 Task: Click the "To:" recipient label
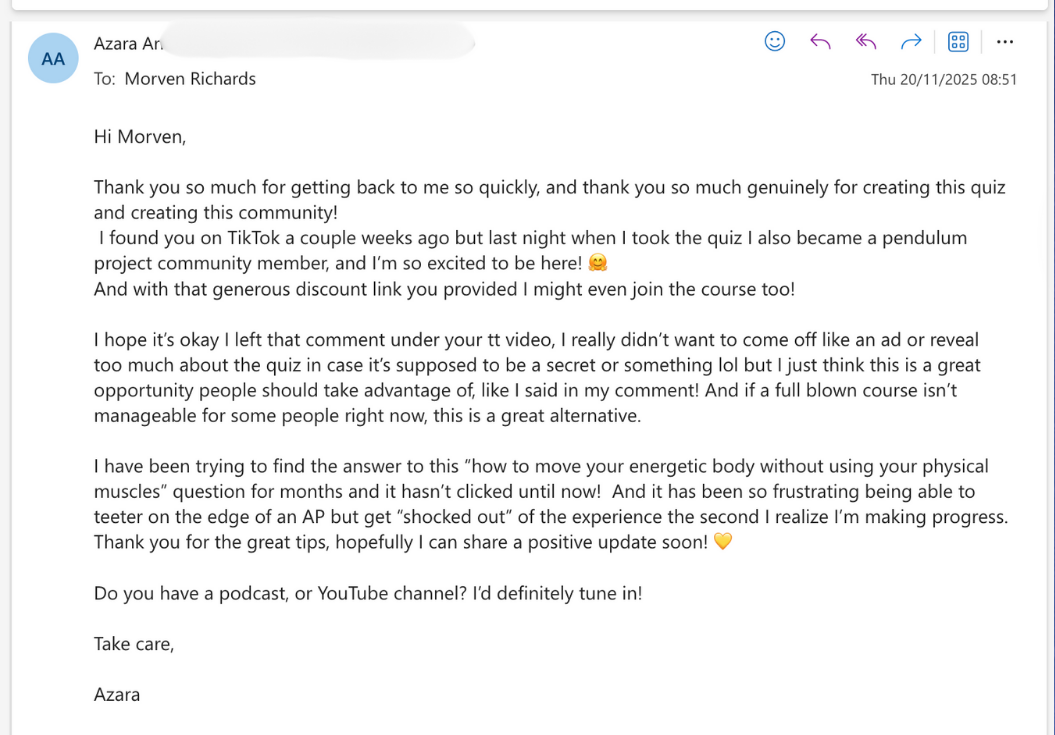point(105,79)
